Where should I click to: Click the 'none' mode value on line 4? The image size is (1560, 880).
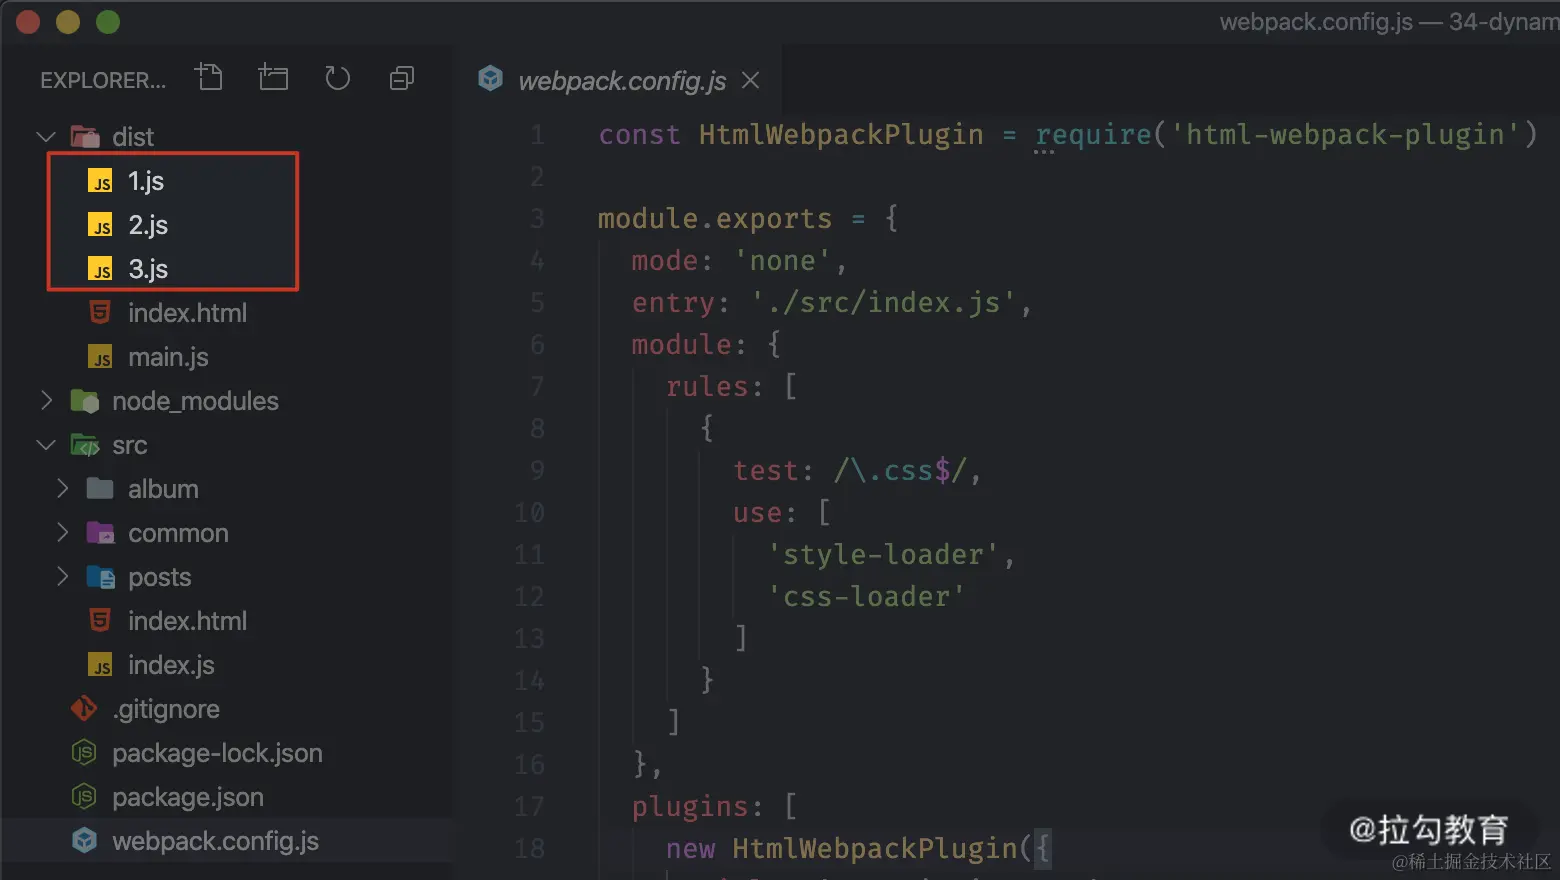click(782, 261)
